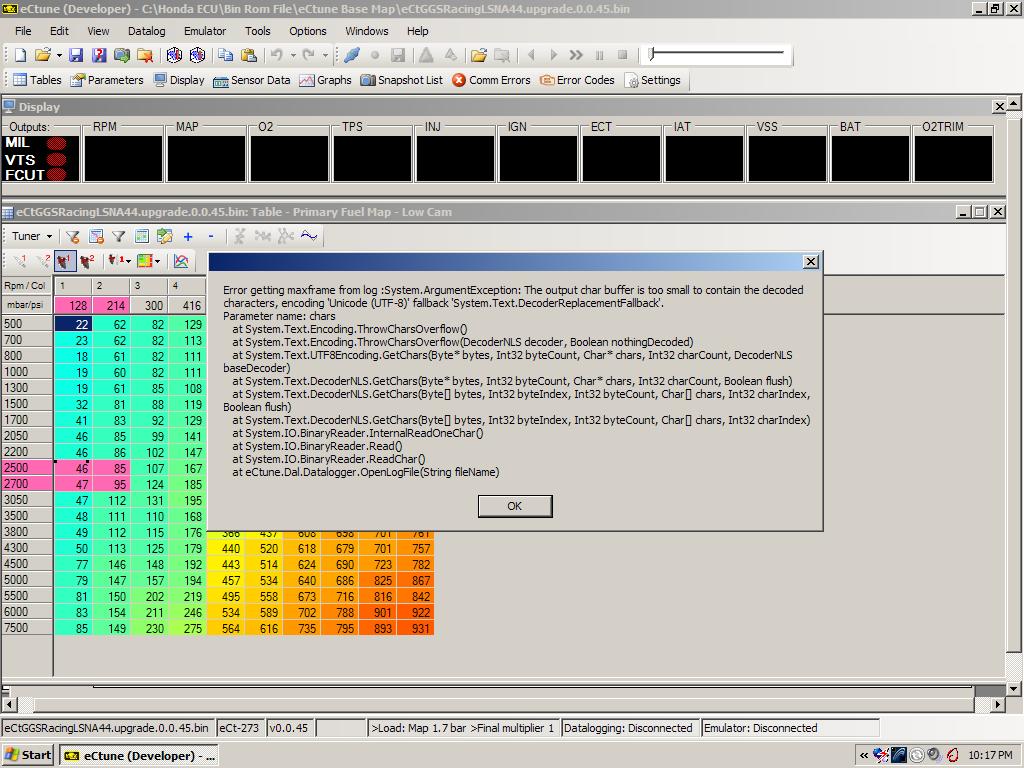
Task: Open the Tools menu
Action: click(257, 31)
